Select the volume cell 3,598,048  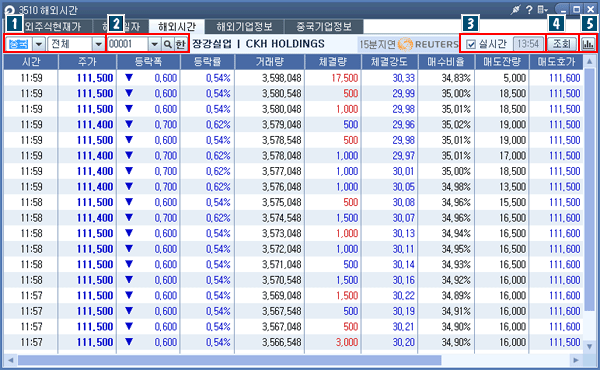pyautogui.click(x=270, y=78)
